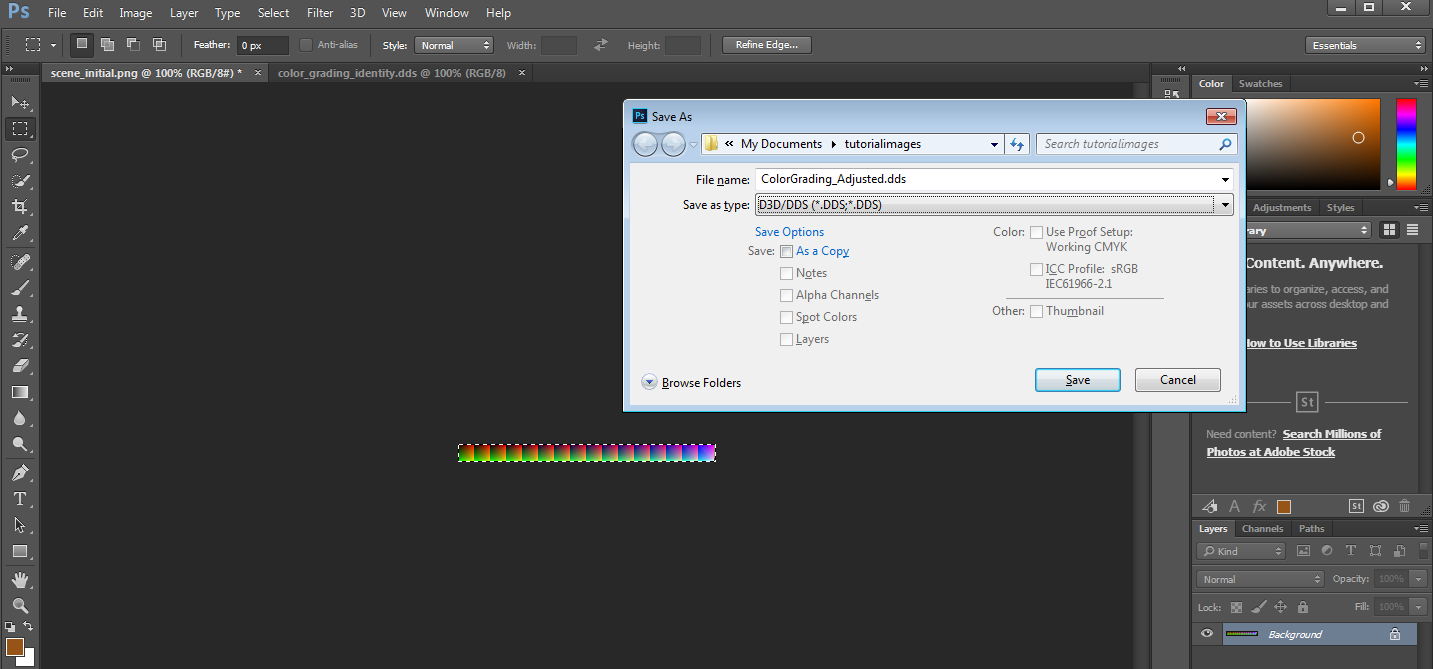Enable the Thumbnail option
The width and height of the screenshot is (1433, 669).
[x=1037, y=311]
